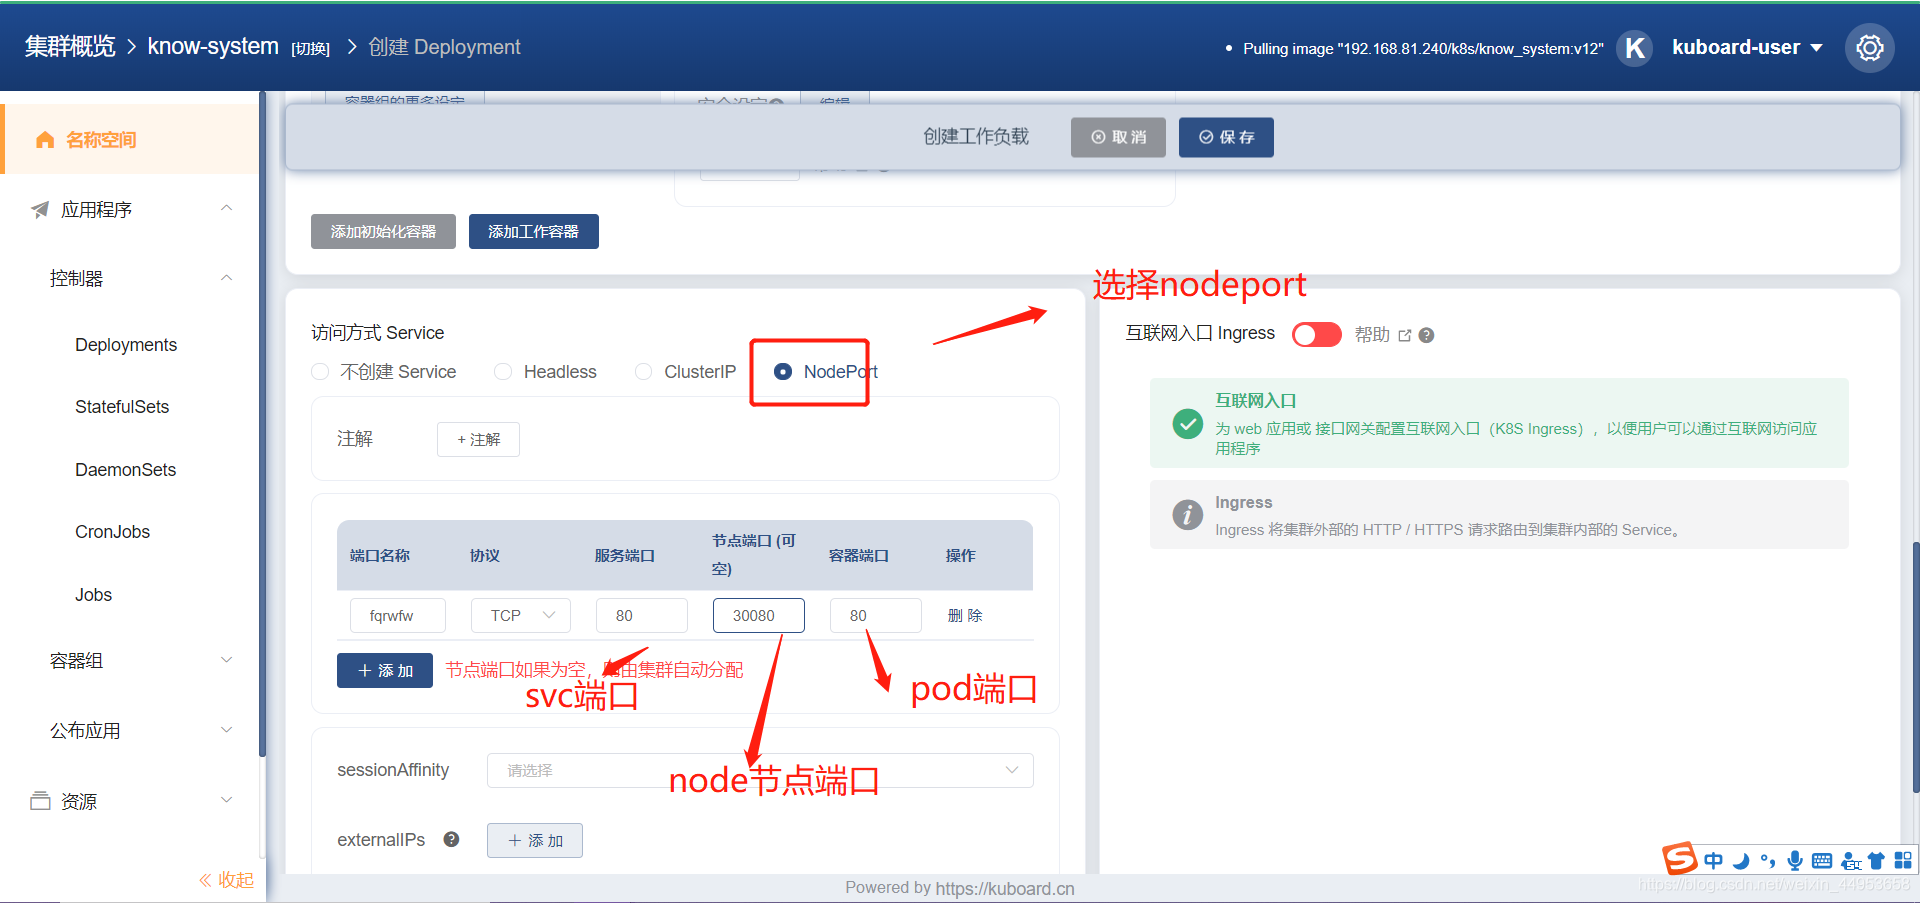The image size is (1920, 903).
Task: Open Jobs in the sidebar
Action: click(93, 595)
